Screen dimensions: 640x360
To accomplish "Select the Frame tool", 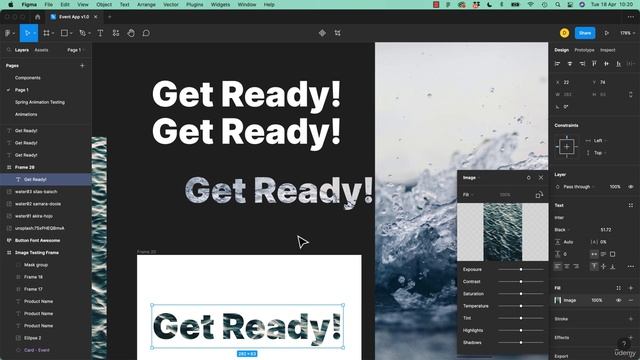I will point(47,33).
